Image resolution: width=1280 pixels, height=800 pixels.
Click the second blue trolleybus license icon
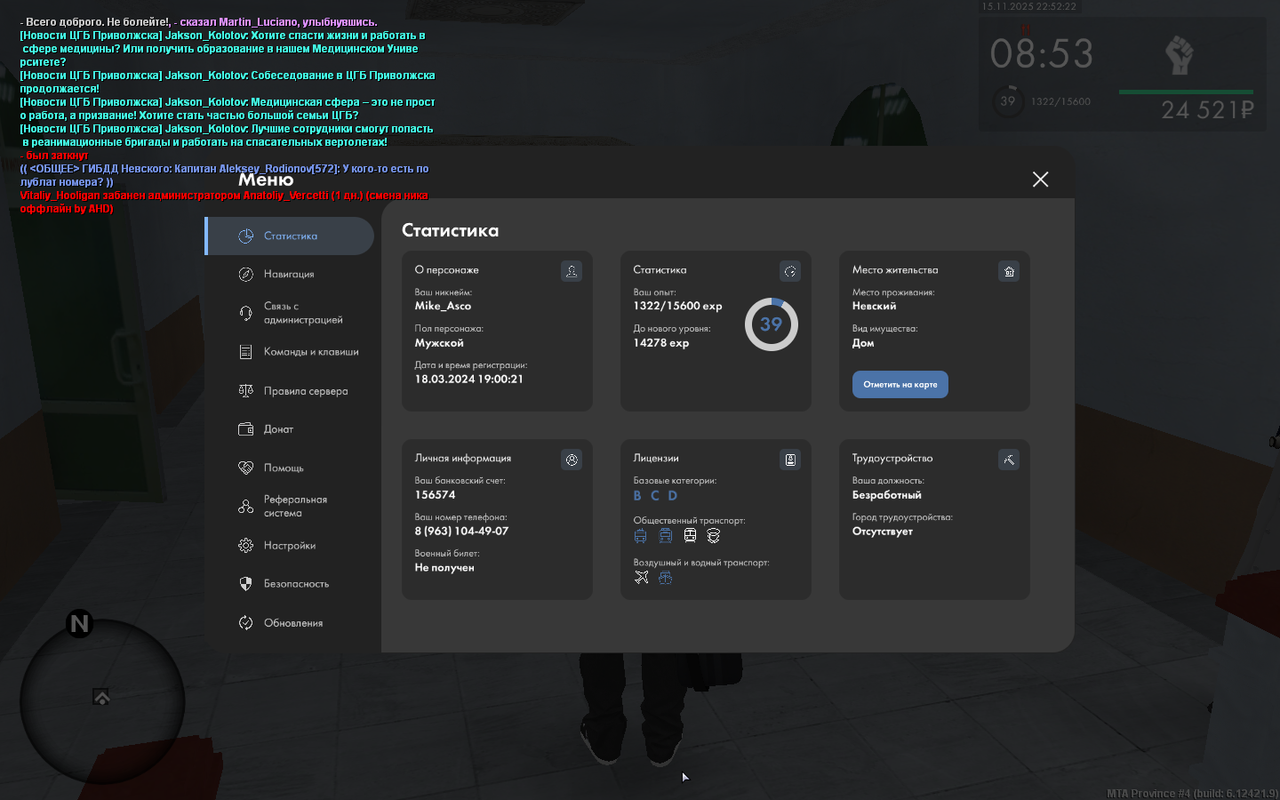[665, 536]
